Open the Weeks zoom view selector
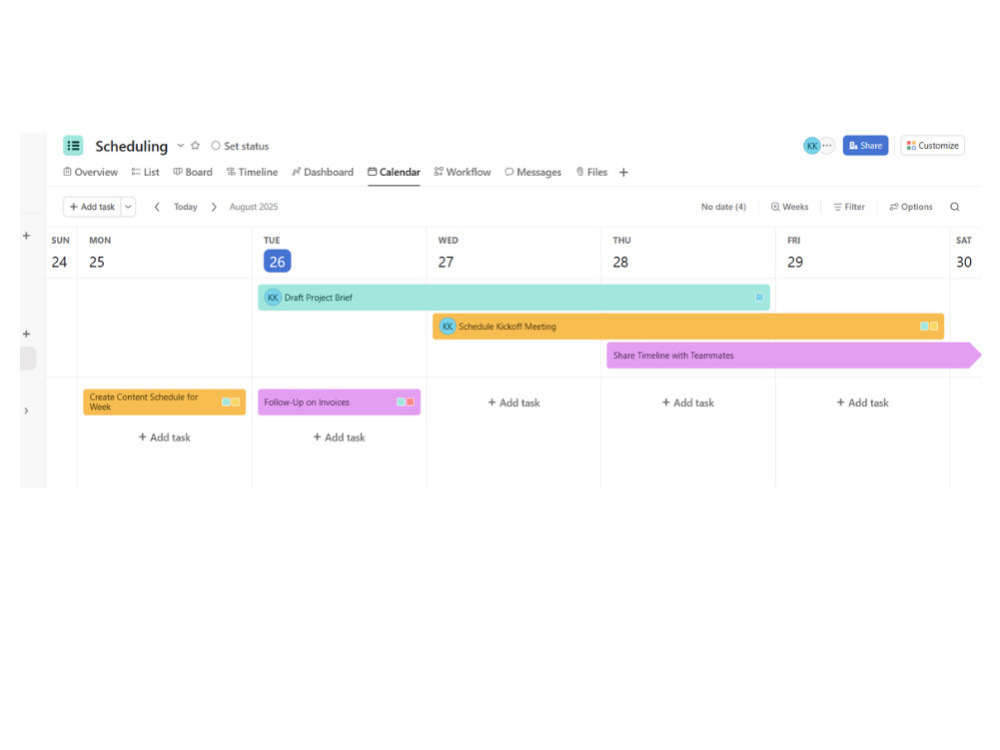 [x=790, y=207]
